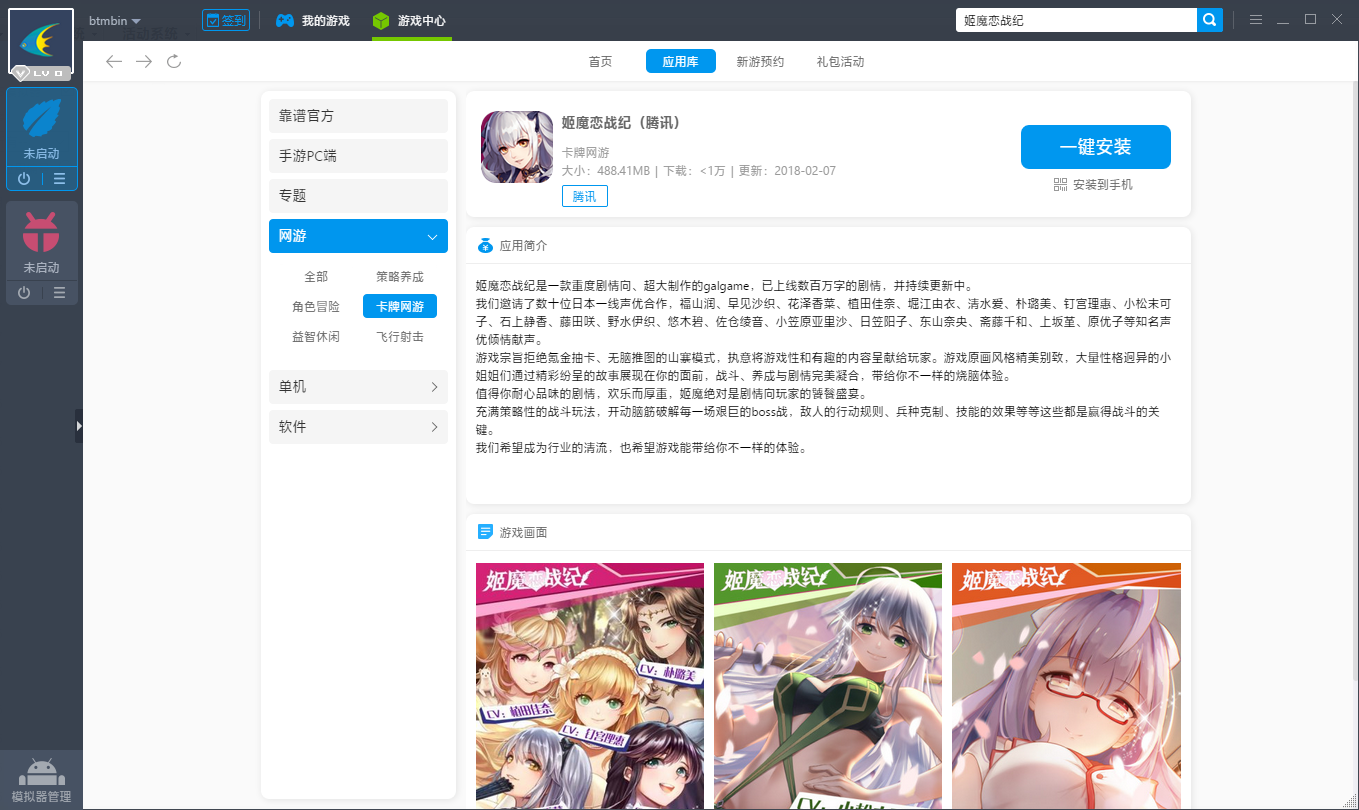
Task: Maximize the emulator window
Action: tap(1310, 20)
